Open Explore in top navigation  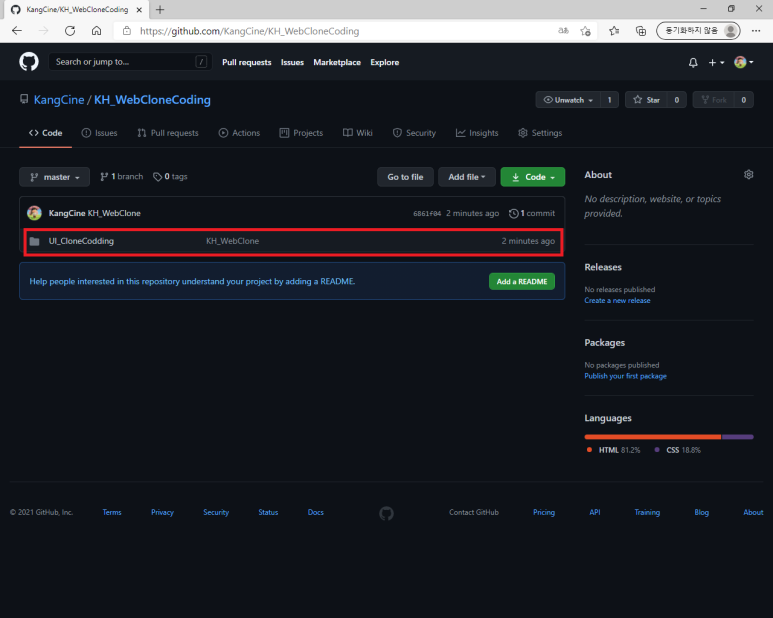coord(385,62)
